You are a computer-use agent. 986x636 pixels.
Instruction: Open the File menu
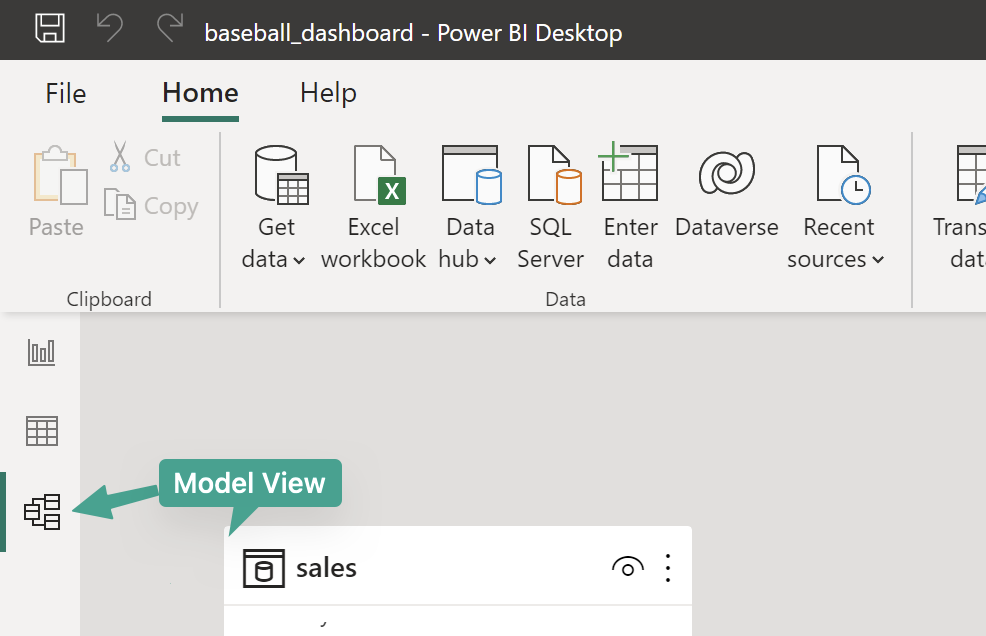pyautogui.click(x=65, y=92)
